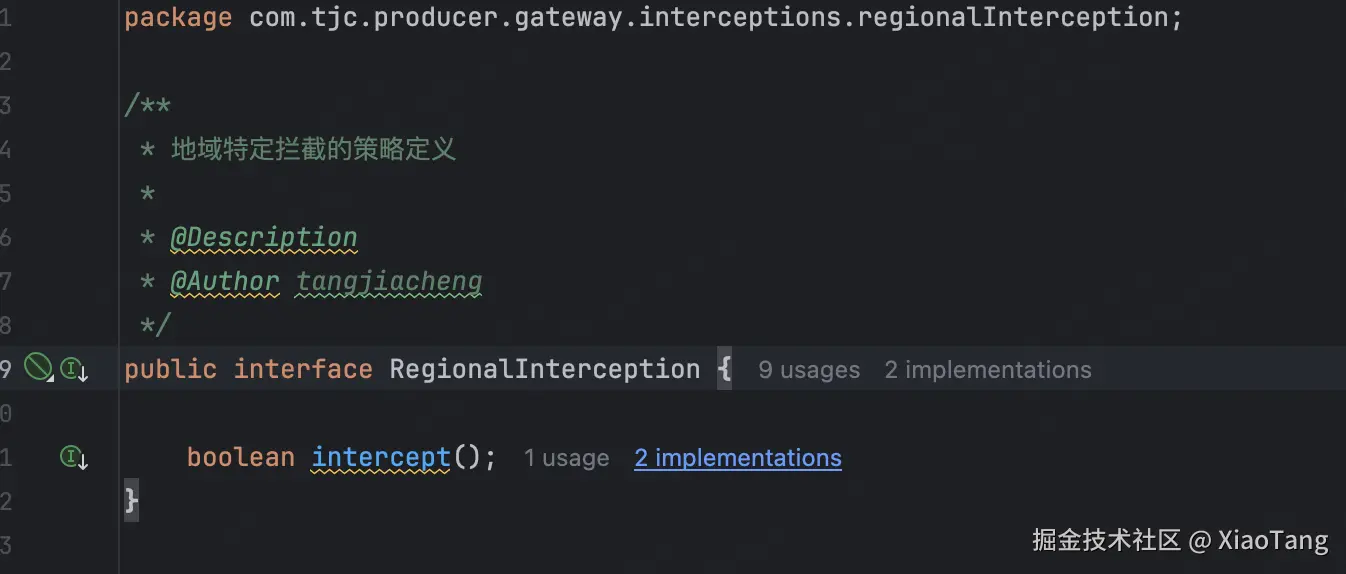
Task: Click the author name tangjiacheng
Action: pyautogui.click(x=389, y=282)
